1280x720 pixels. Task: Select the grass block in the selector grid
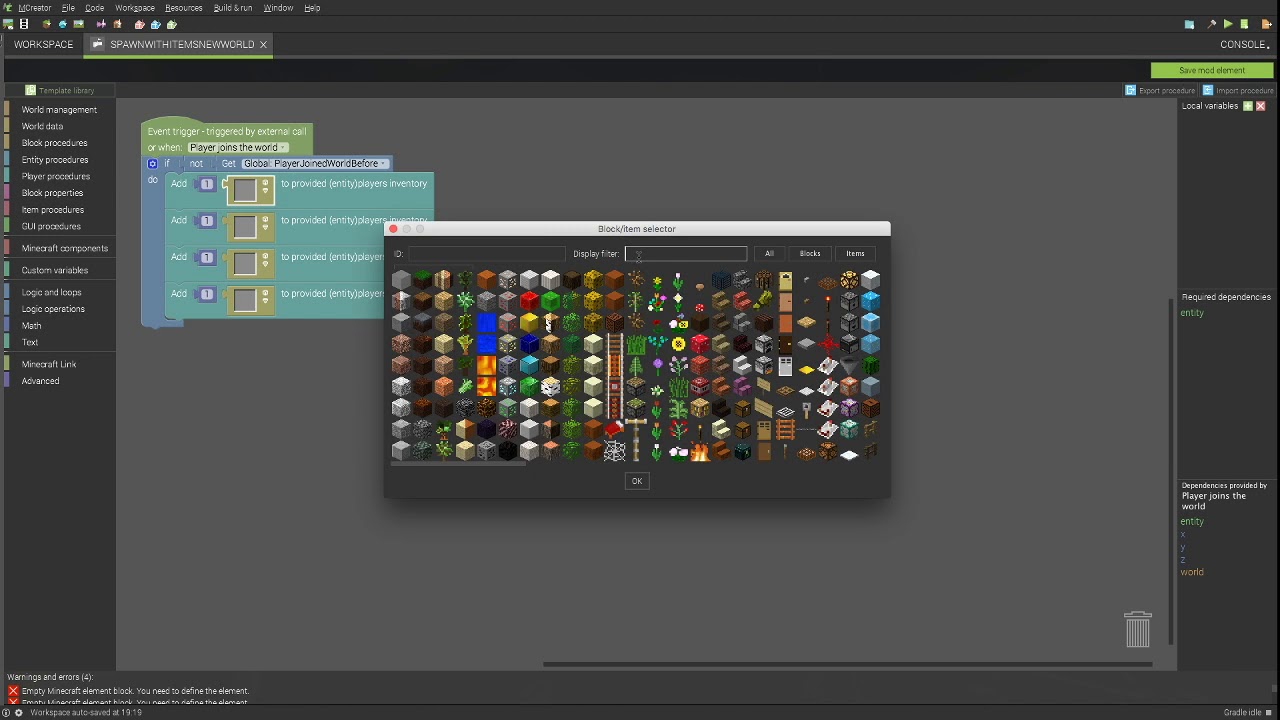pyautogui.click(x=423, y=280)
